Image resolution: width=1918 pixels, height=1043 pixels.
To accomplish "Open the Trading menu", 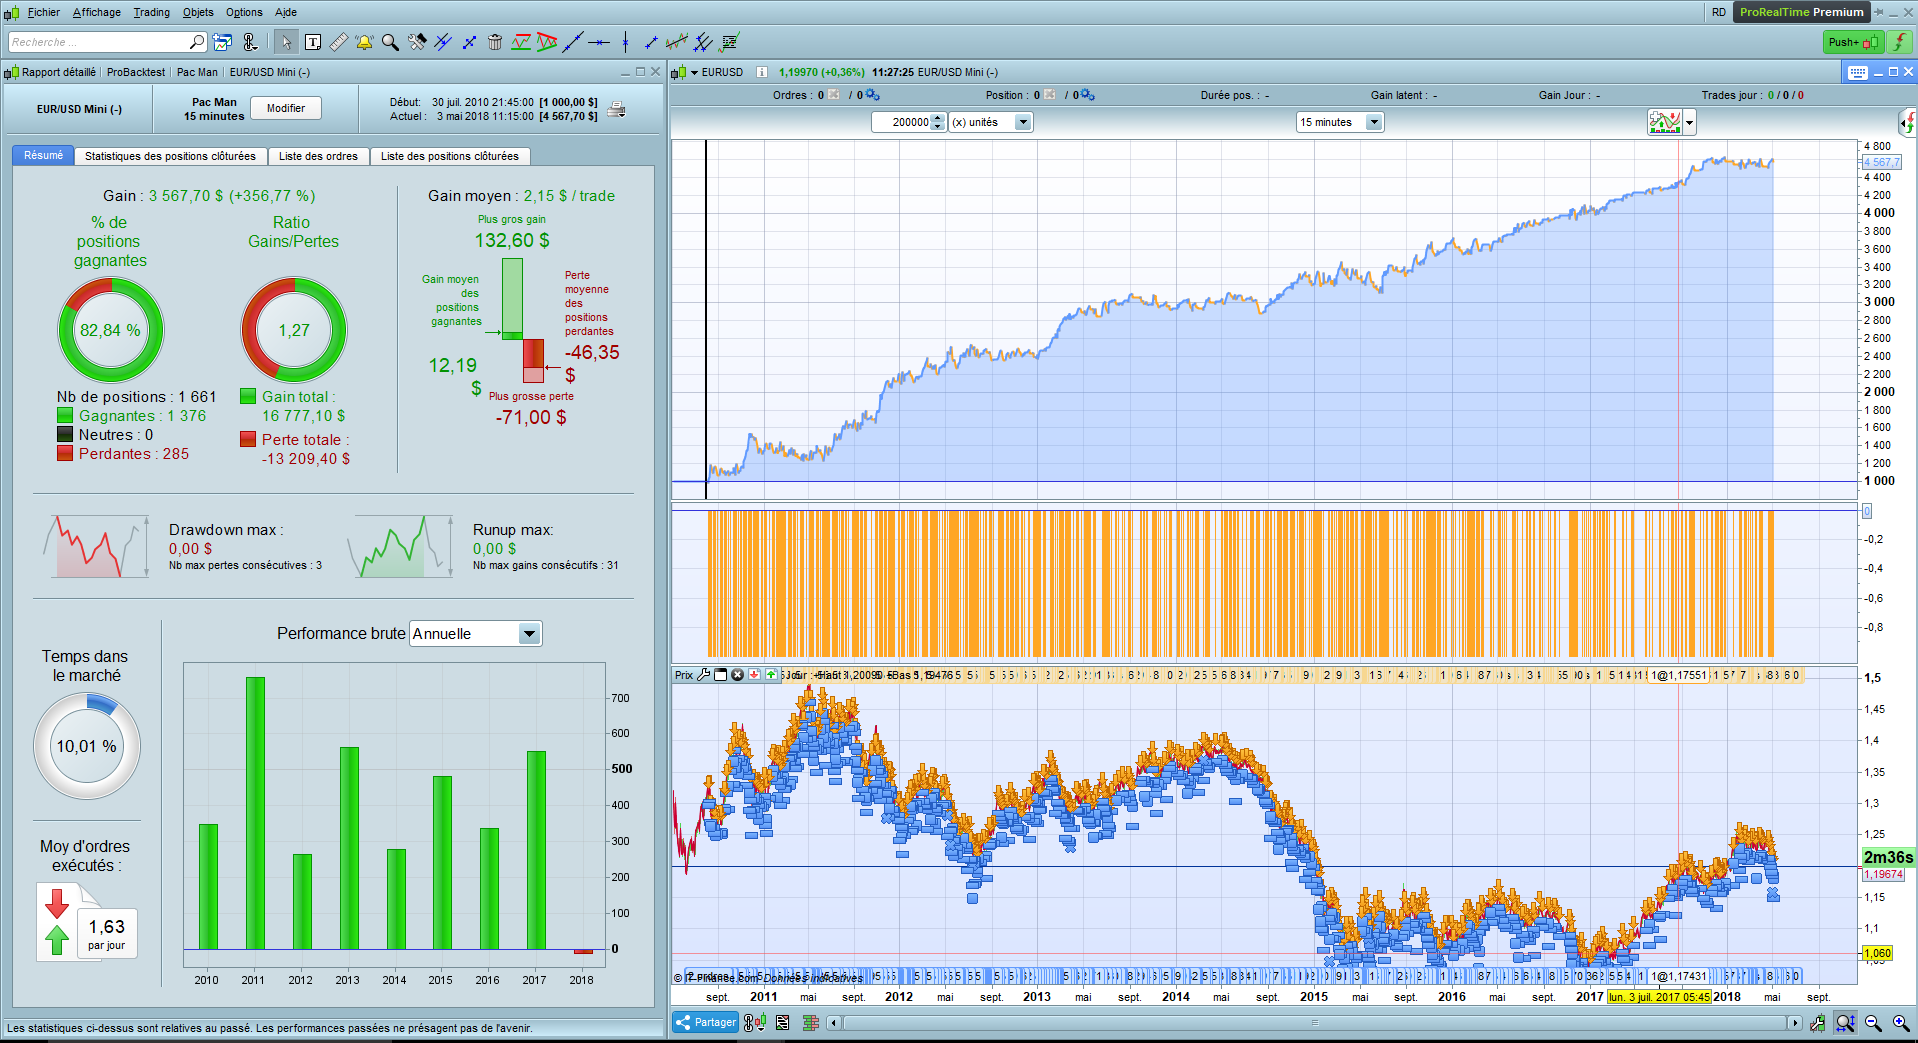I will point(151,12).
